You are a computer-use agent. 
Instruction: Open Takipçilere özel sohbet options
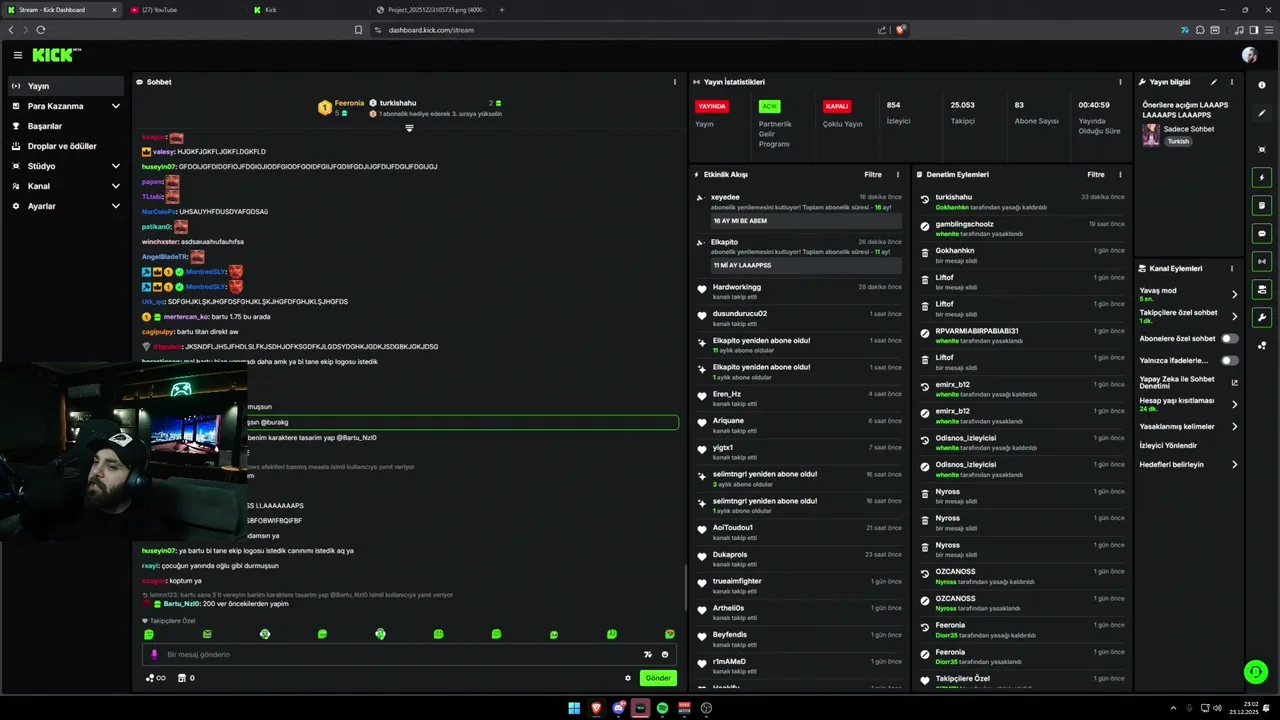click(1189, 316)
